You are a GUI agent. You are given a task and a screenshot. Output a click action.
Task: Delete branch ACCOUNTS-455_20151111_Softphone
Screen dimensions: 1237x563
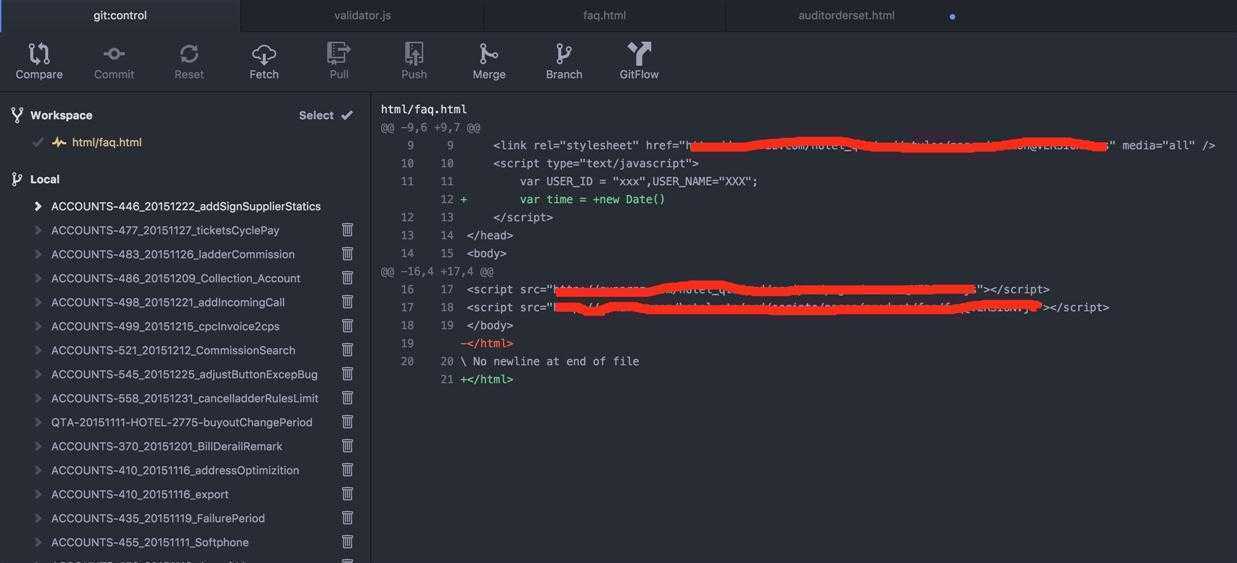347,542
